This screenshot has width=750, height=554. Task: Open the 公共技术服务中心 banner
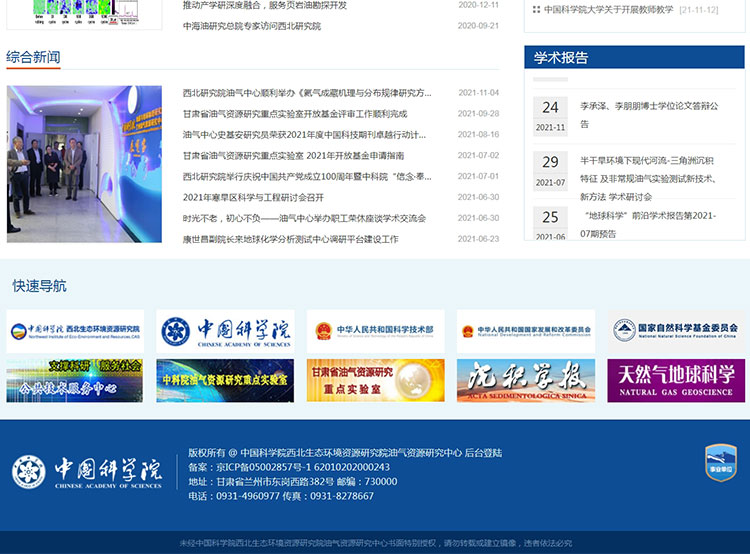point(75,381)
